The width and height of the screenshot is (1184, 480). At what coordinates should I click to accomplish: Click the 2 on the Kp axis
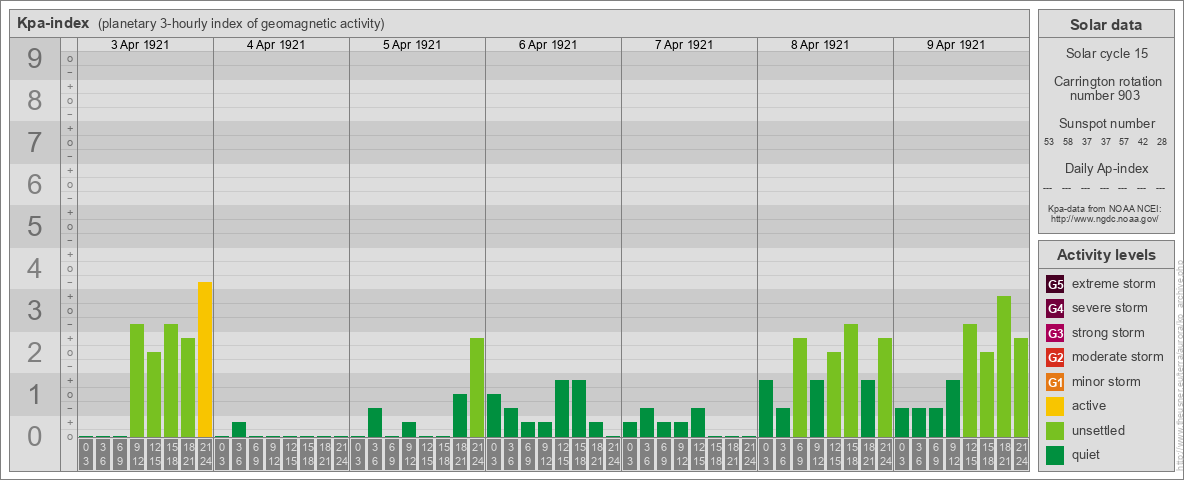(x=34, y=352)
